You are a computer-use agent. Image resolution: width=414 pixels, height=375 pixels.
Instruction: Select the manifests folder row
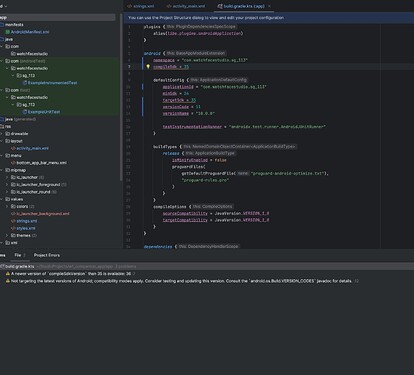pos(59,25)
